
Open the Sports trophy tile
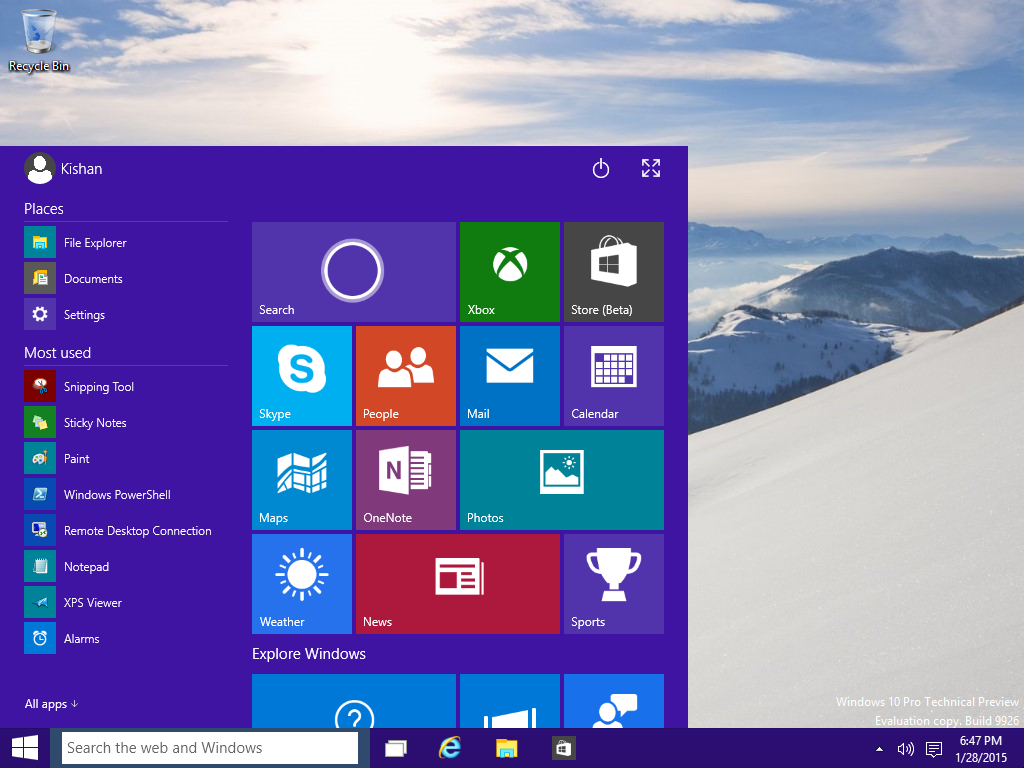coord(614,584)
